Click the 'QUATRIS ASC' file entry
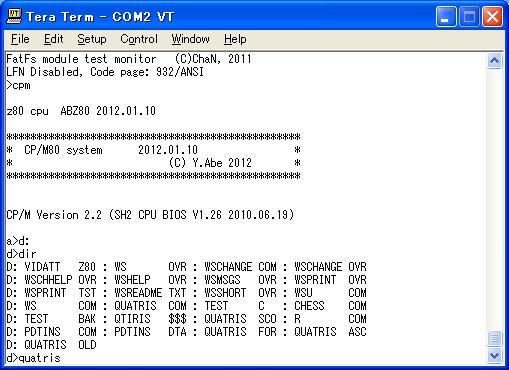 pyautogui.click(x=330, y=332)
